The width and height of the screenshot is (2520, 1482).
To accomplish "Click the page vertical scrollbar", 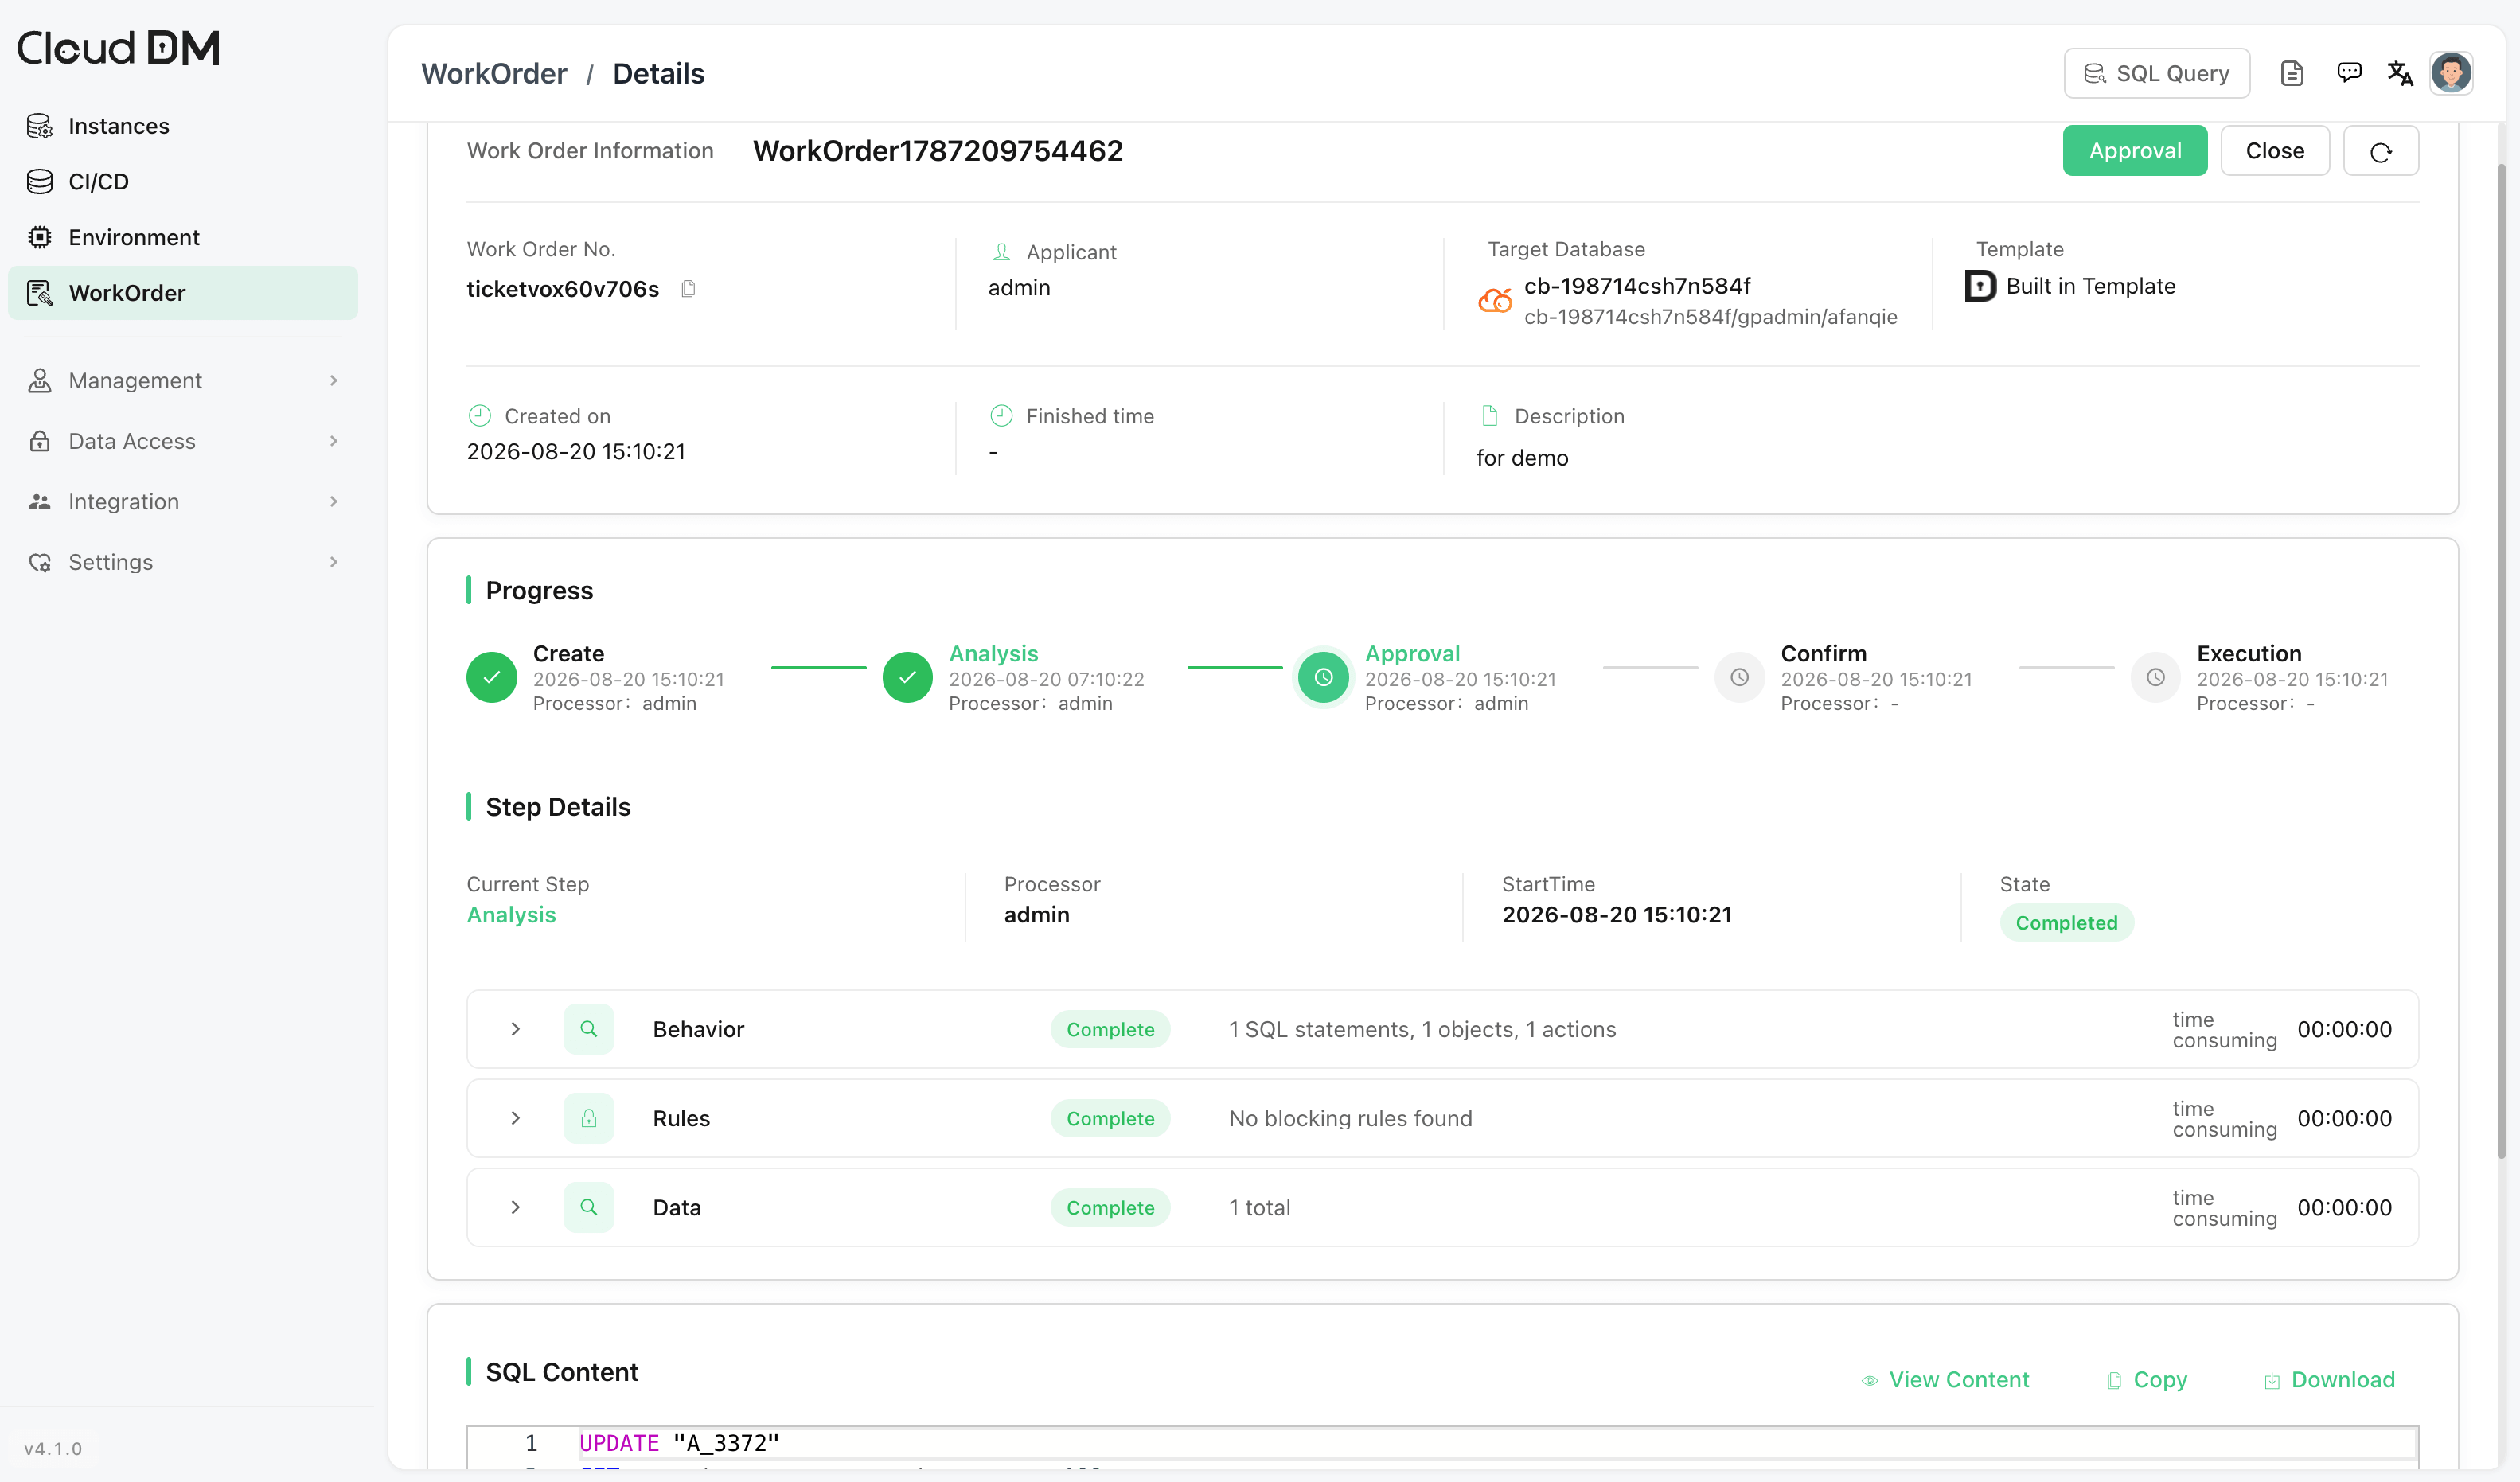I will pos(2502,660).
